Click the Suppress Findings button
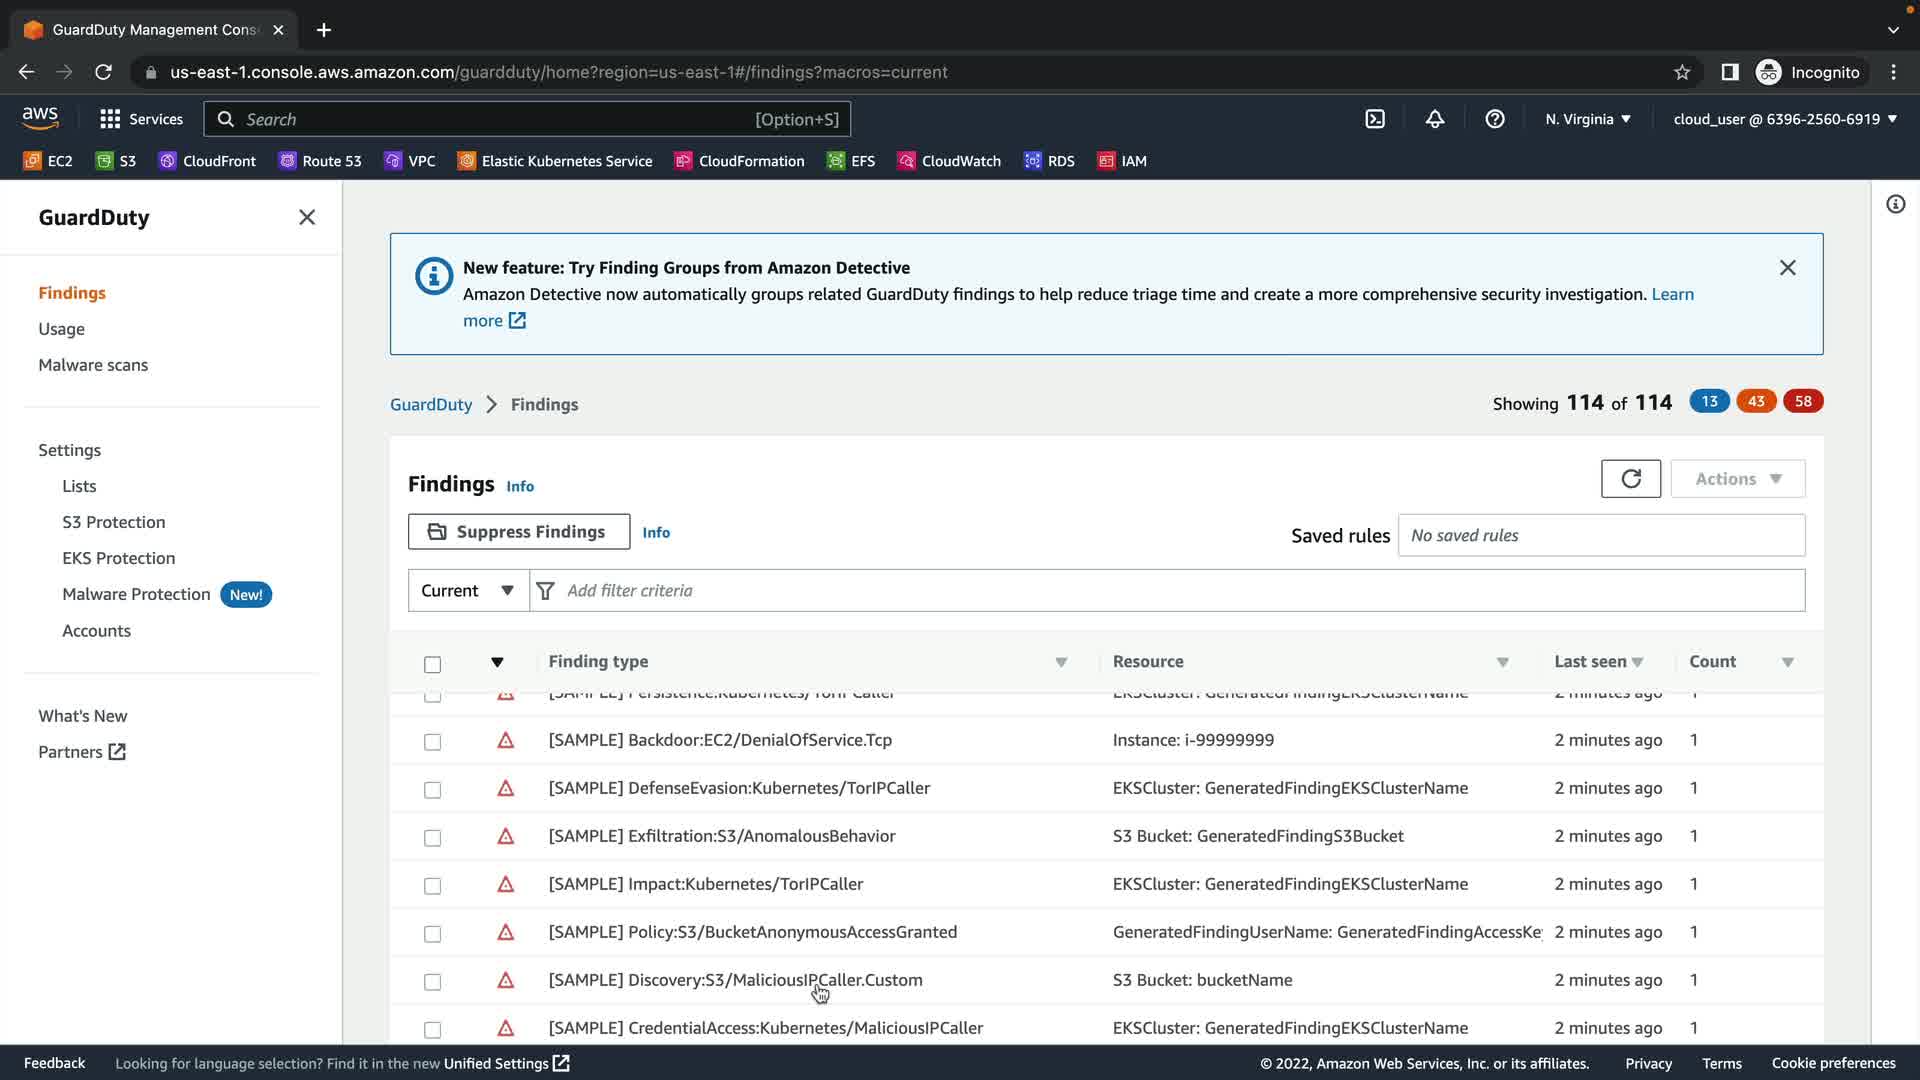1920x1080 pixels. click(518, 532)
